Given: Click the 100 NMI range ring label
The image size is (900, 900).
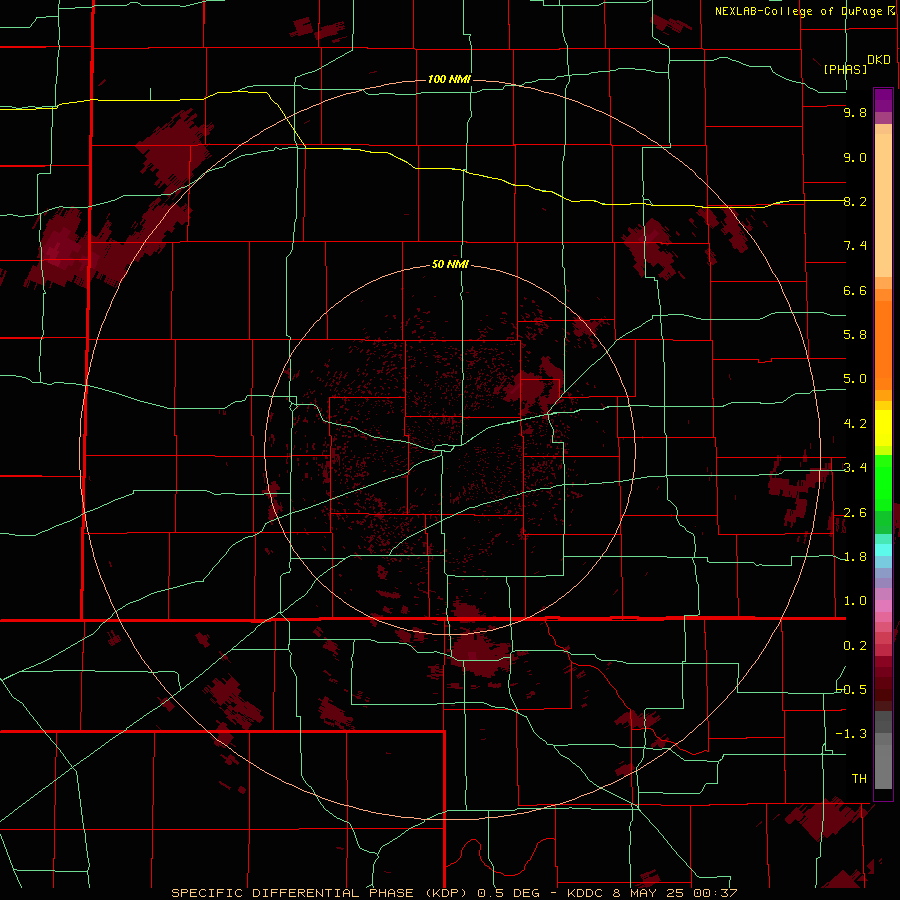Looking at the screenshot, I should (x=449, y=79).
